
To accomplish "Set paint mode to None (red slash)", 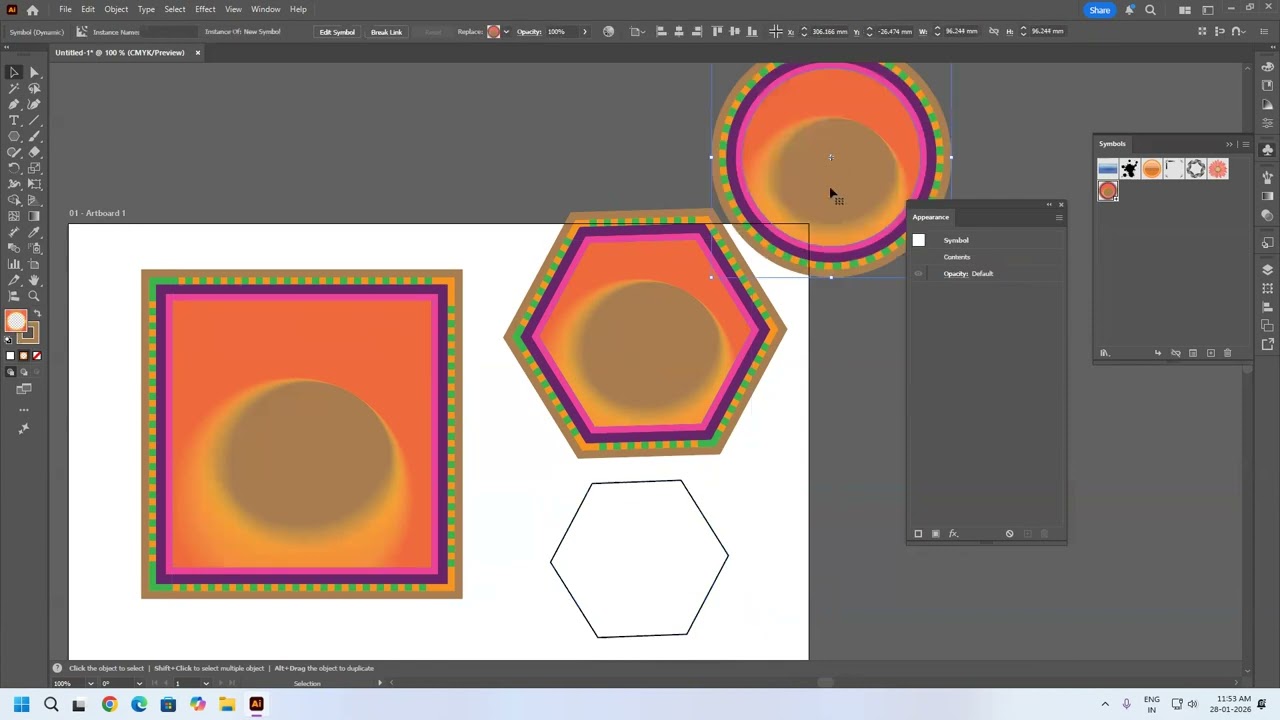I will (37, 356).
